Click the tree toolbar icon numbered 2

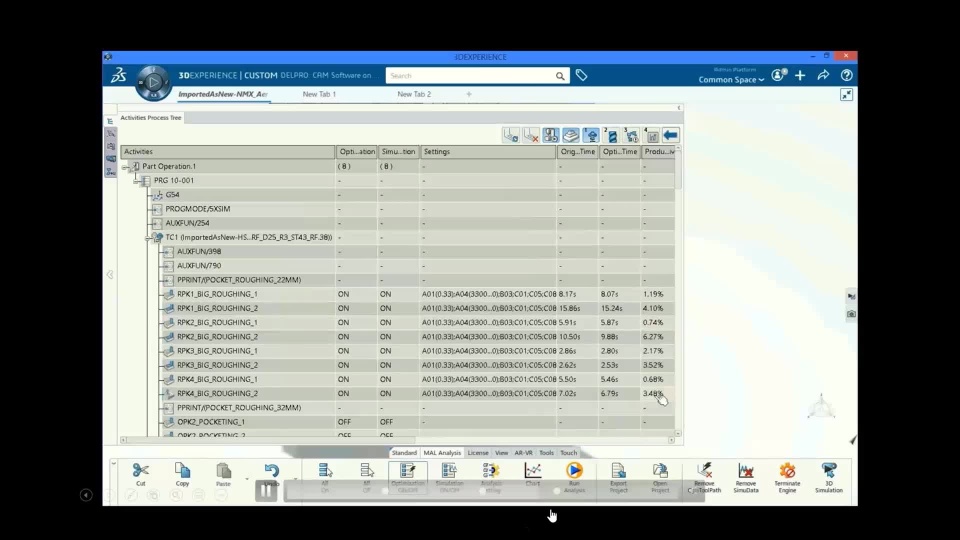610,135
